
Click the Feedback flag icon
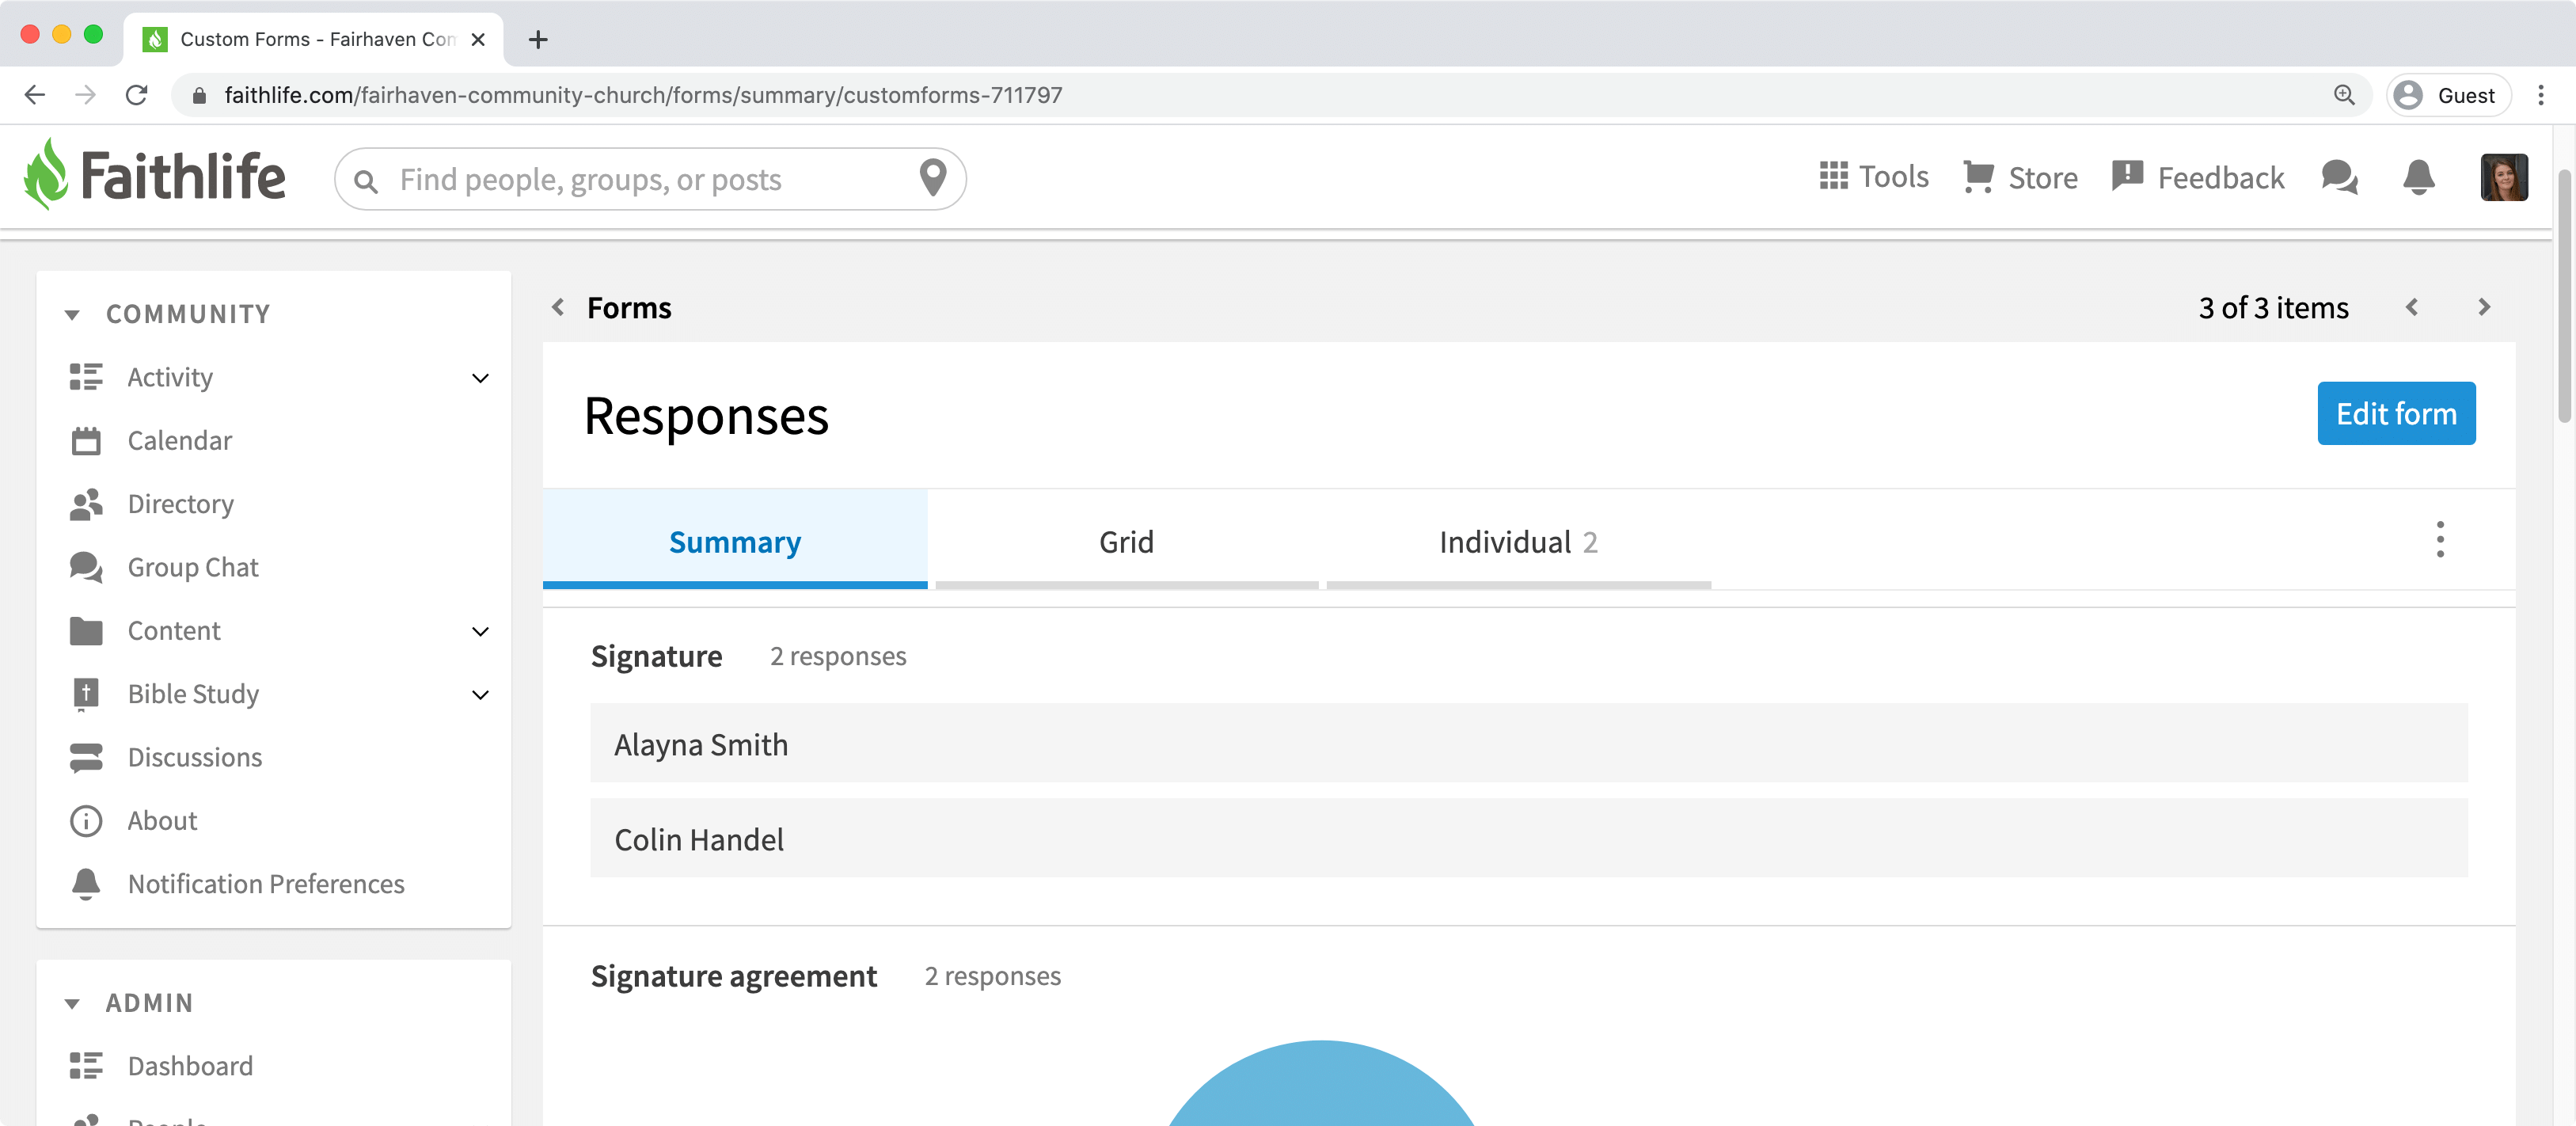click(x=2127, y=176)
